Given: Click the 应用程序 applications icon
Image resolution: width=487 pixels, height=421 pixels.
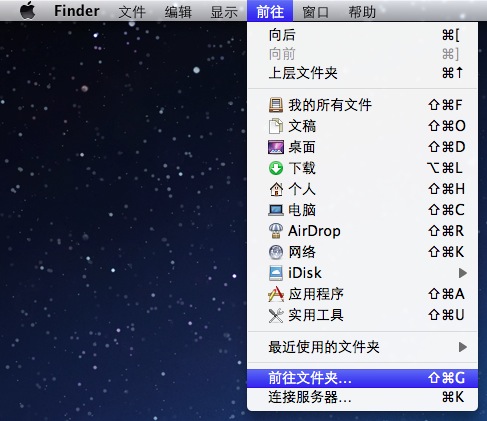Looking at the screenshot, I should (x=276, y=294).
